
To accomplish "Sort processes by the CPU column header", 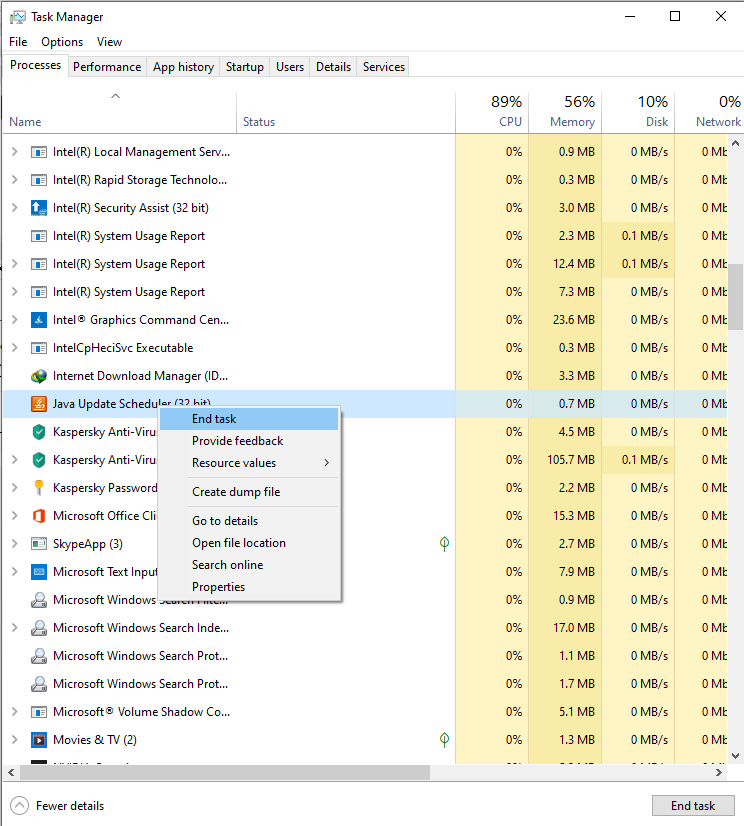I will pyautogui.click(x=492, y=112).
